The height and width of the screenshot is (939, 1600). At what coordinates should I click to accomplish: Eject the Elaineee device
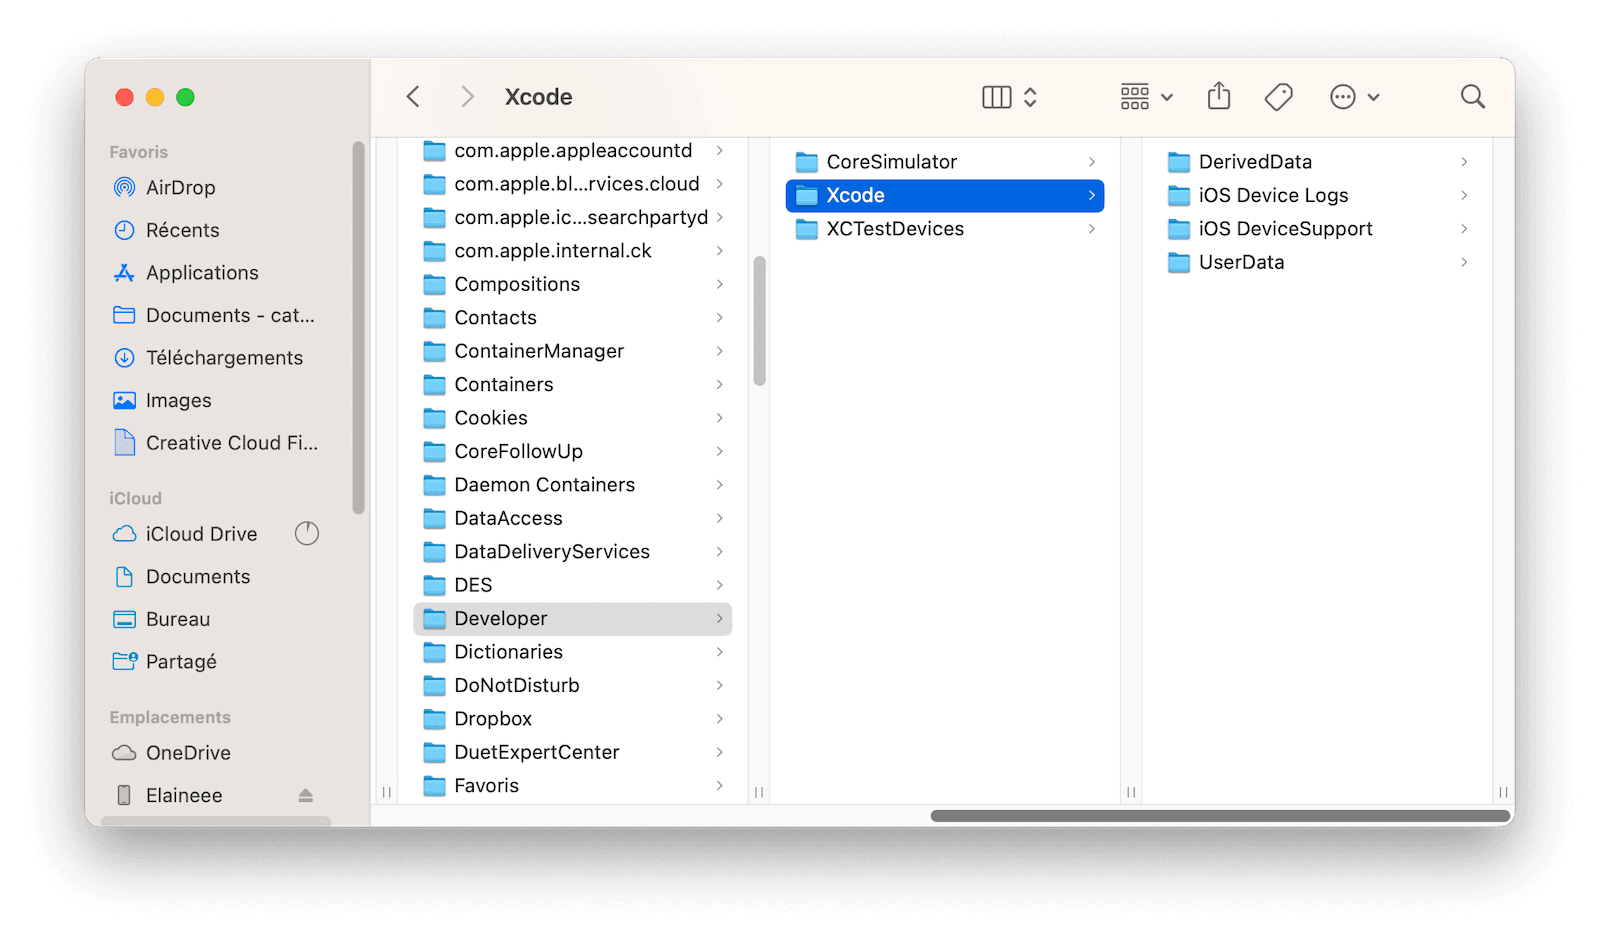point(305,795)
